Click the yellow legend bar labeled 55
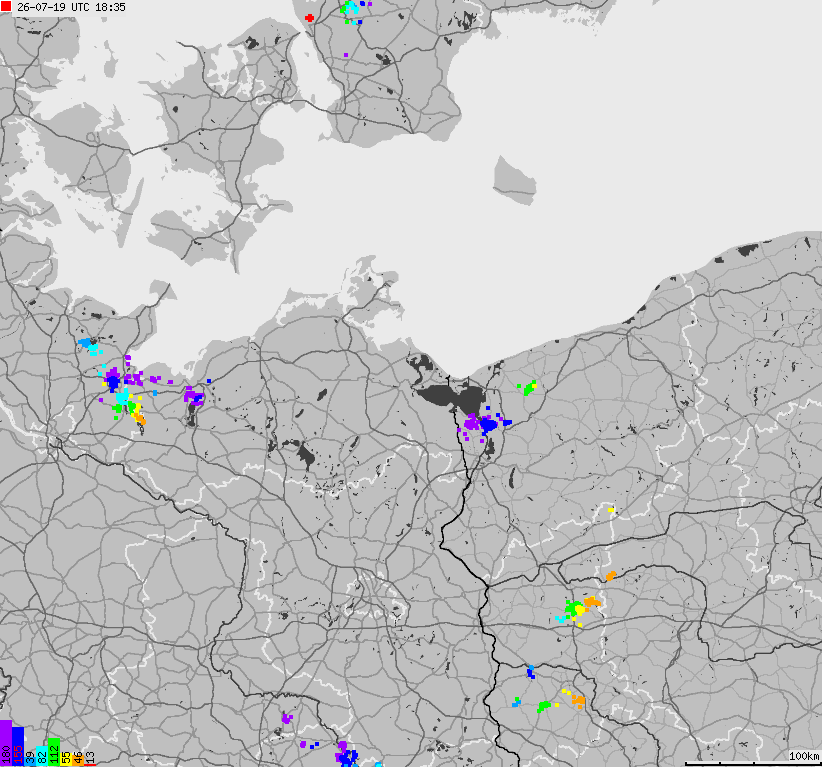 (x=66, y=758)
